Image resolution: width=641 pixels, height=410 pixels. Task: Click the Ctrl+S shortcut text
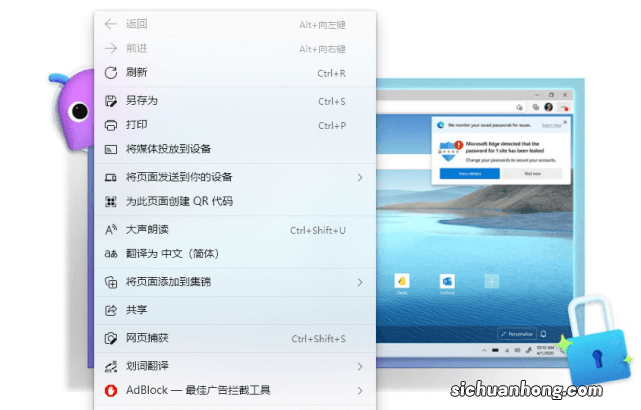332,101
